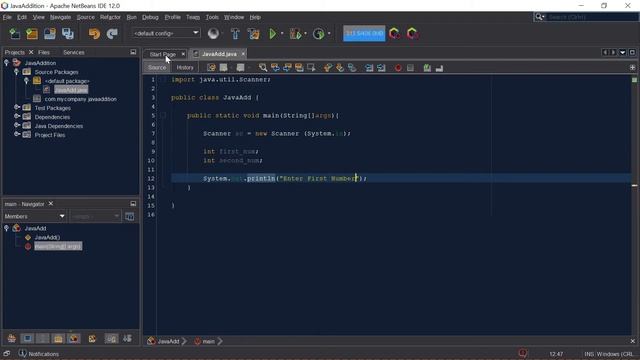Switch to the Start Page tab
The image size is (640, 360).
[x=162, y=54]
